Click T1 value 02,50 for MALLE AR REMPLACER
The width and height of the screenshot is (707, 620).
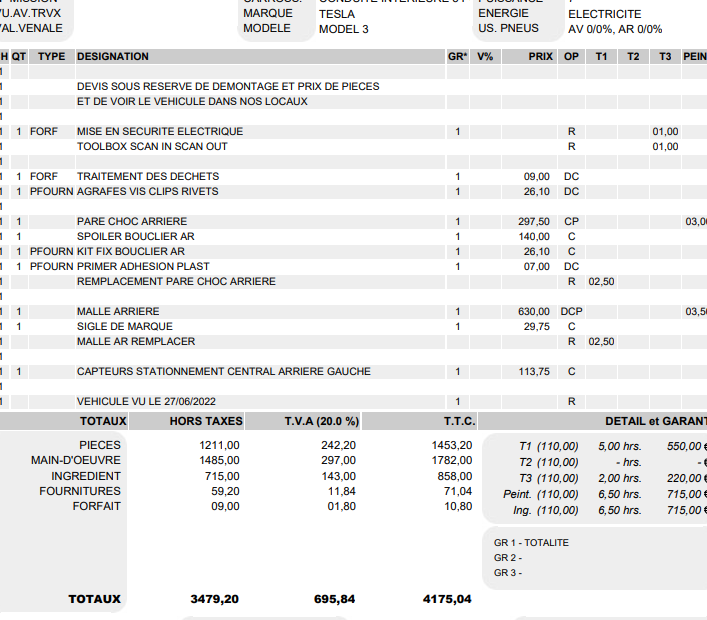click(601, 341)
